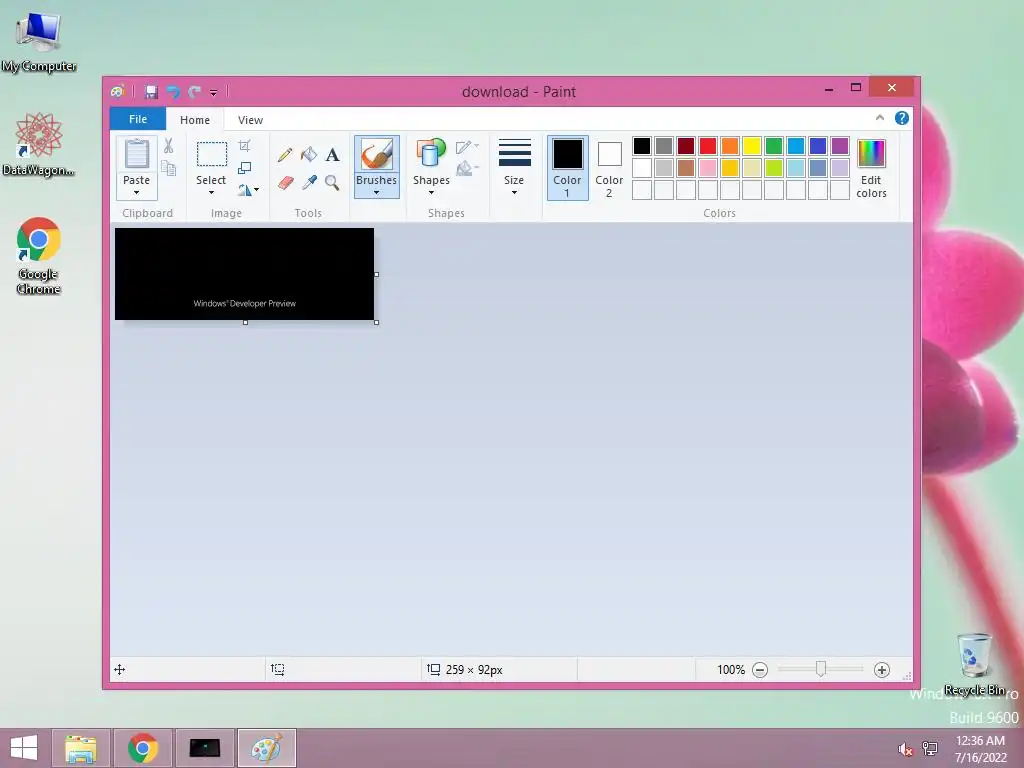The image size is (1024, 768).
Task: Select the Text tool
Action: point(332,155)
